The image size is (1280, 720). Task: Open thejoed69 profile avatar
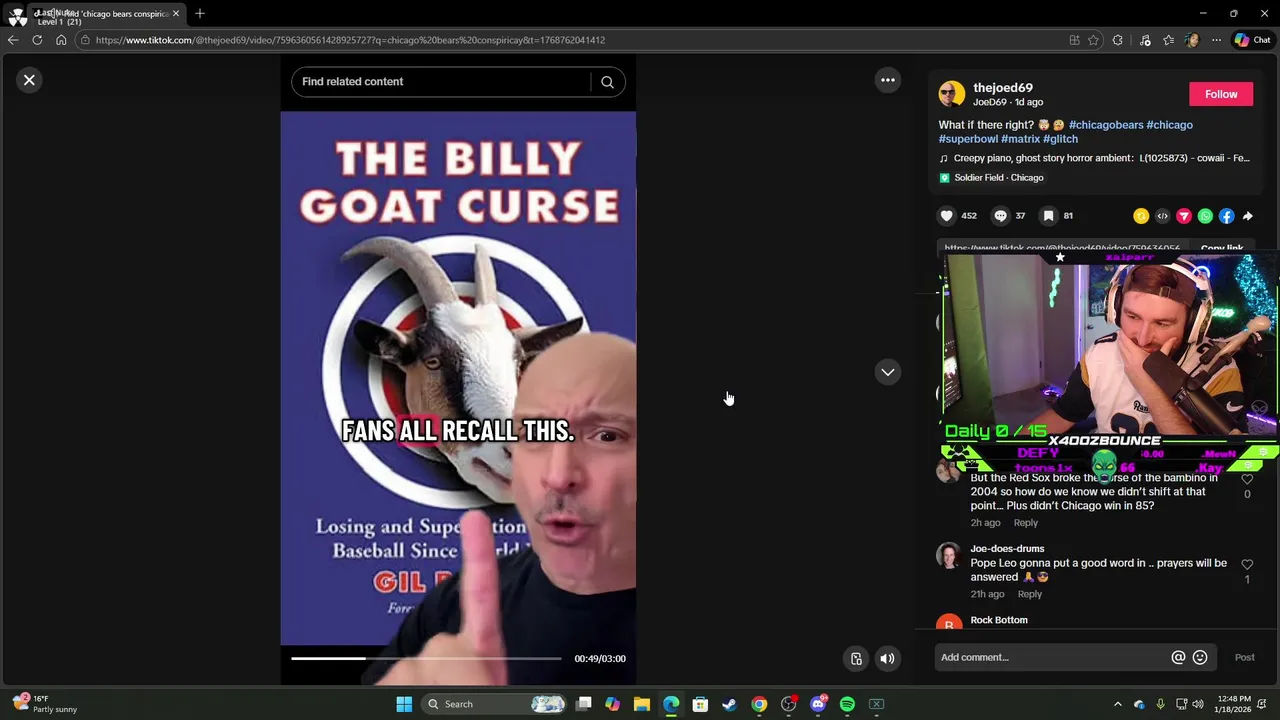[x=952, y=94]
